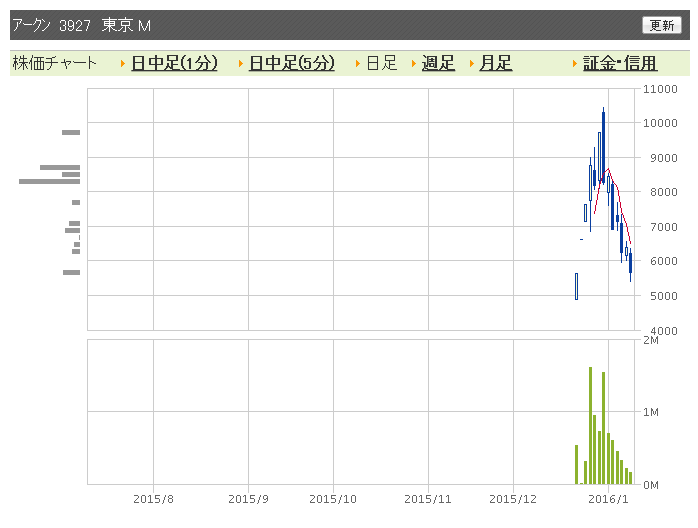Click orange arrow beside 日中足(5分)

pyautogui.click(x=240, y=64)
